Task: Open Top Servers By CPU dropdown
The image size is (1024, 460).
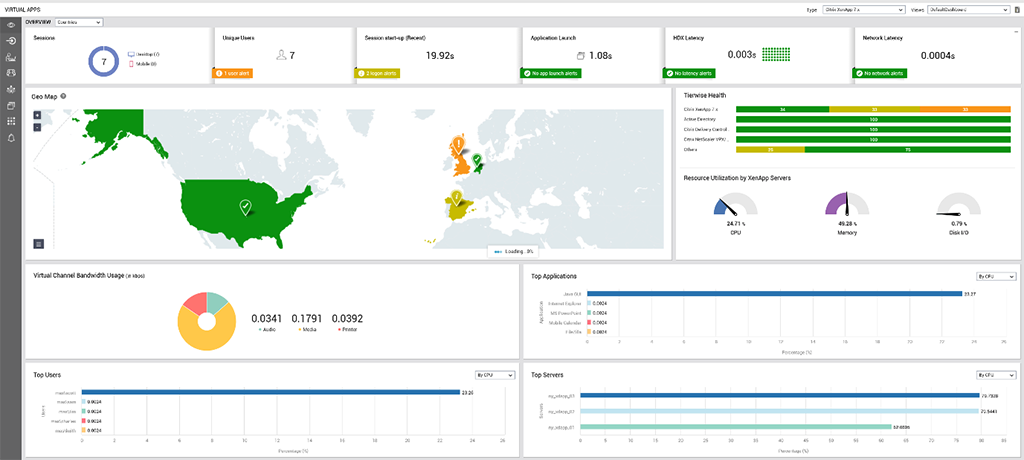Action: point(996,375)
